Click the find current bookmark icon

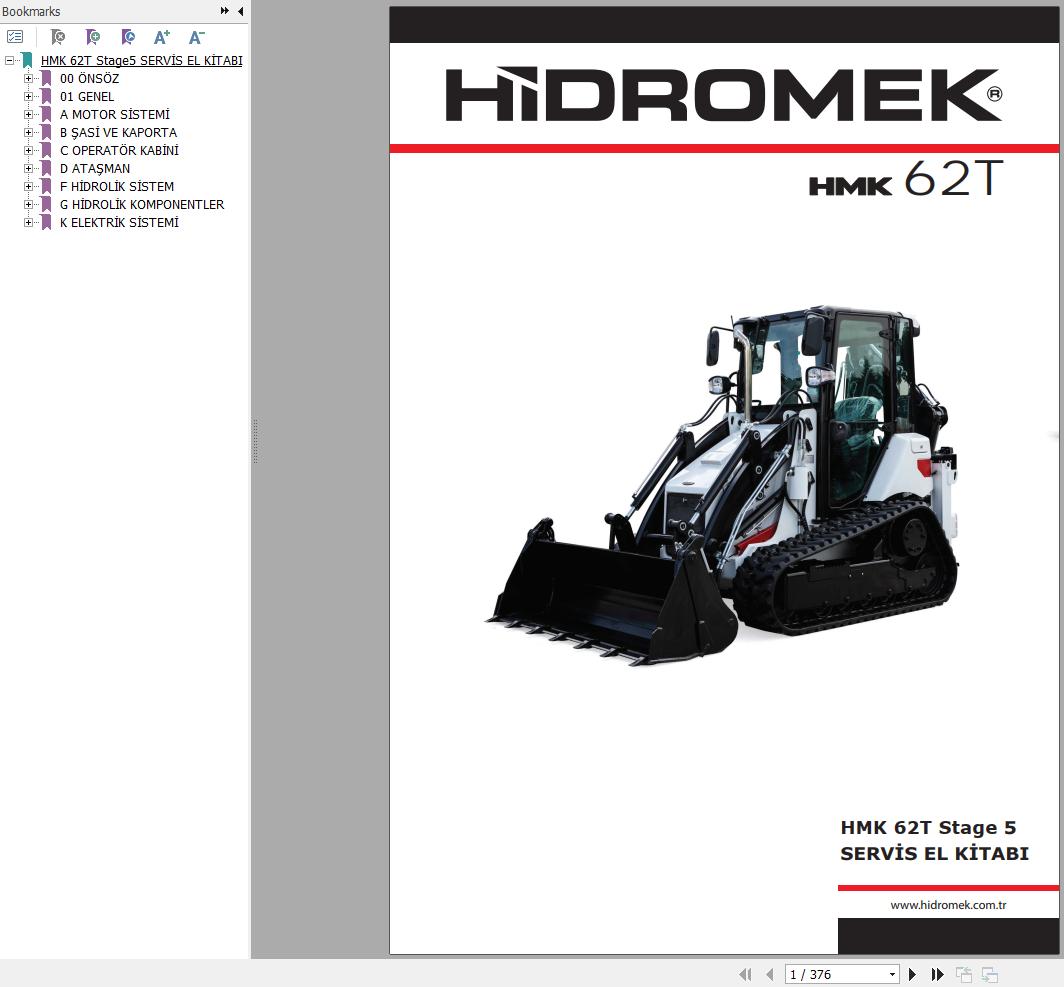[128, 37]
